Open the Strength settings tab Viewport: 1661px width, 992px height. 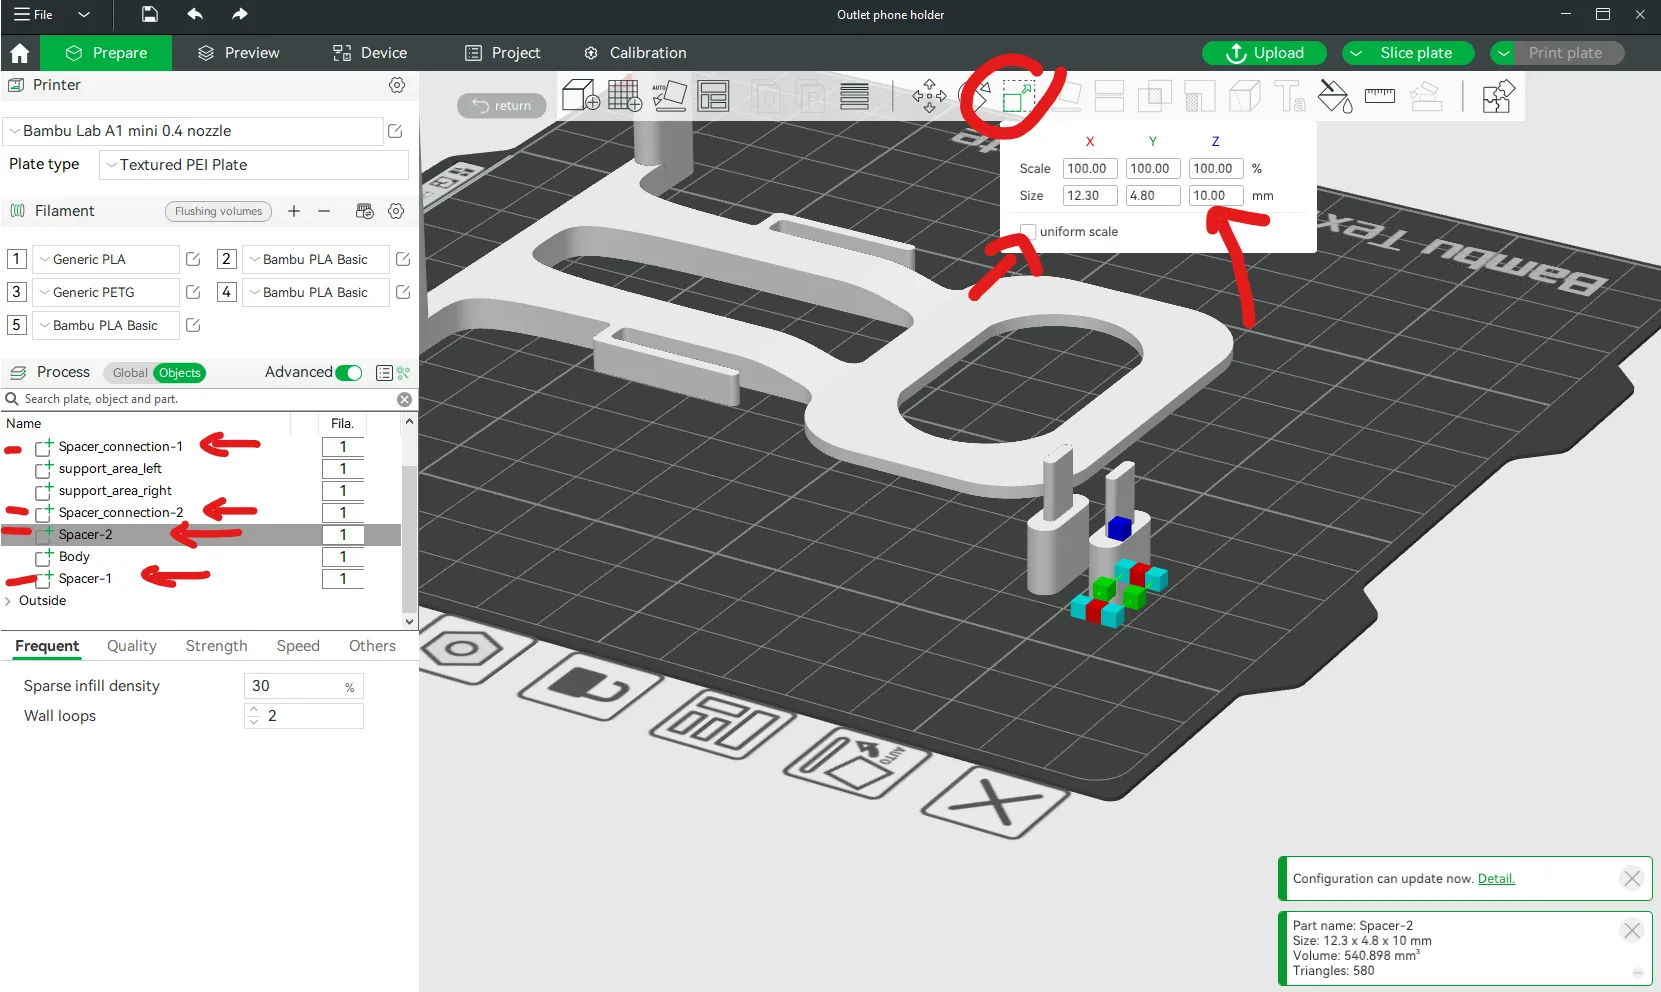tap(216, 646)
